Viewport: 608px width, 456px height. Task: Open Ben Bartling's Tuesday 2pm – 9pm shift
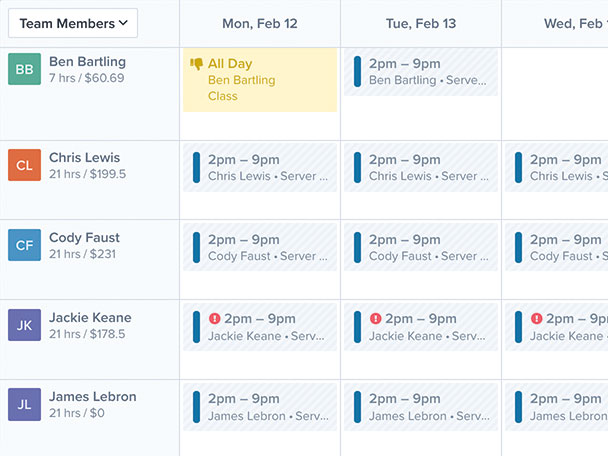click(x=421, y=72)
